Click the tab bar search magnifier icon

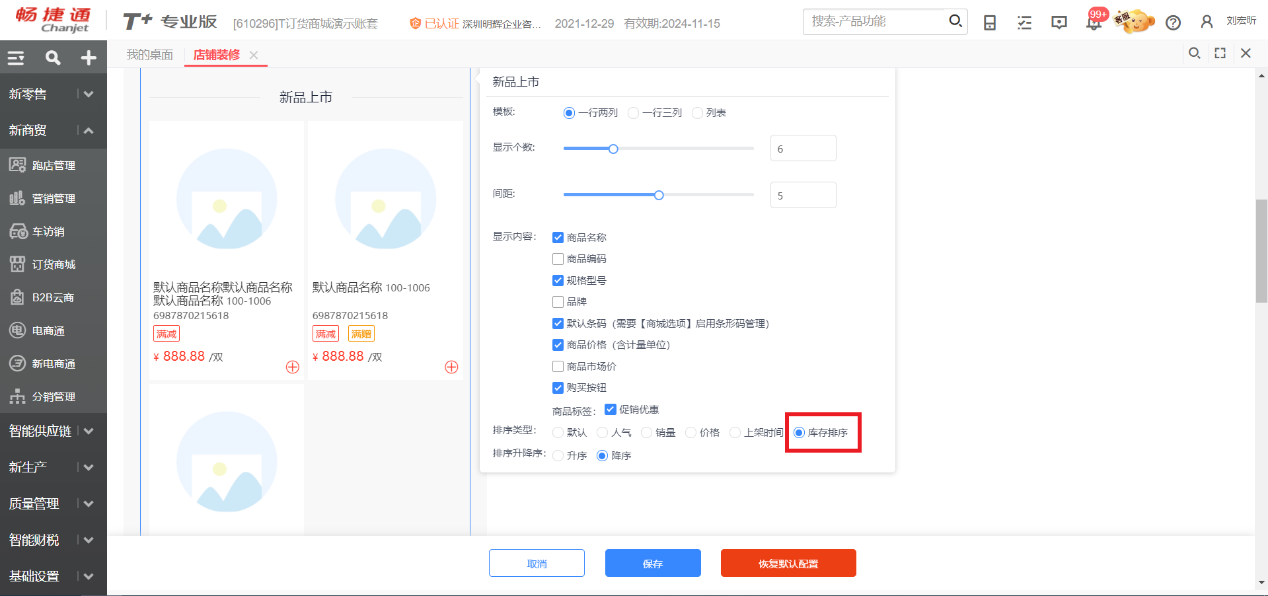coord(1194,53)
